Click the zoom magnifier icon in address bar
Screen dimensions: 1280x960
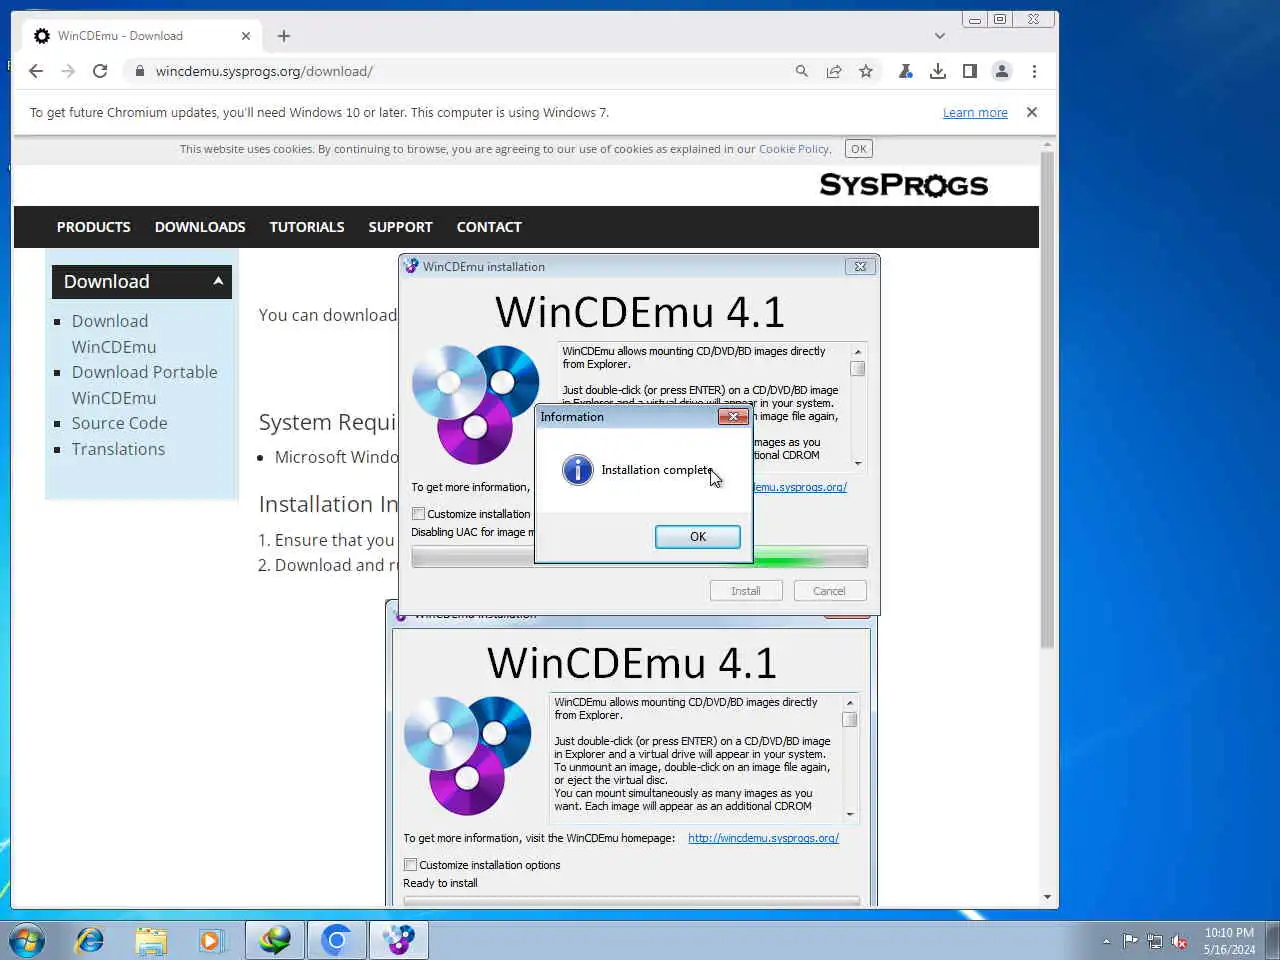click(x=802, y=71)
